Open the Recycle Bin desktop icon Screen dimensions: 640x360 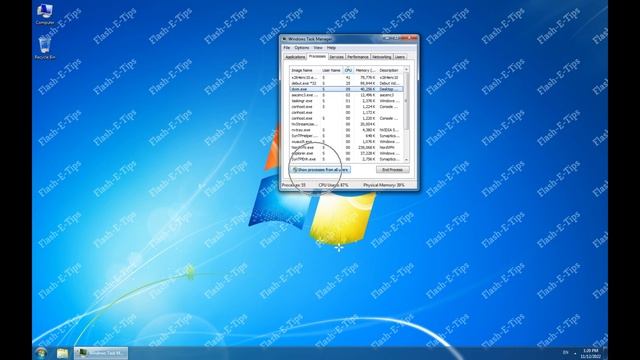coord(45,48)
